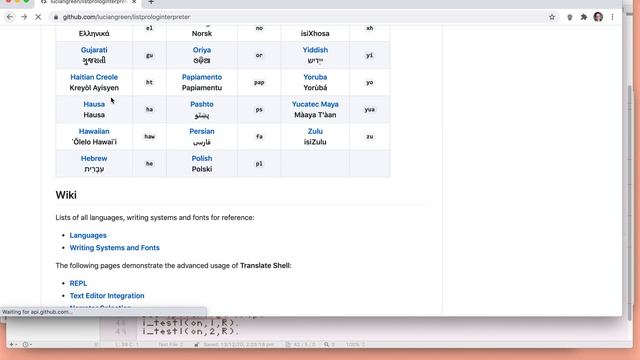
Task: Click the 'Text File' language selector in editor
Action: click(x=171, y=344)
